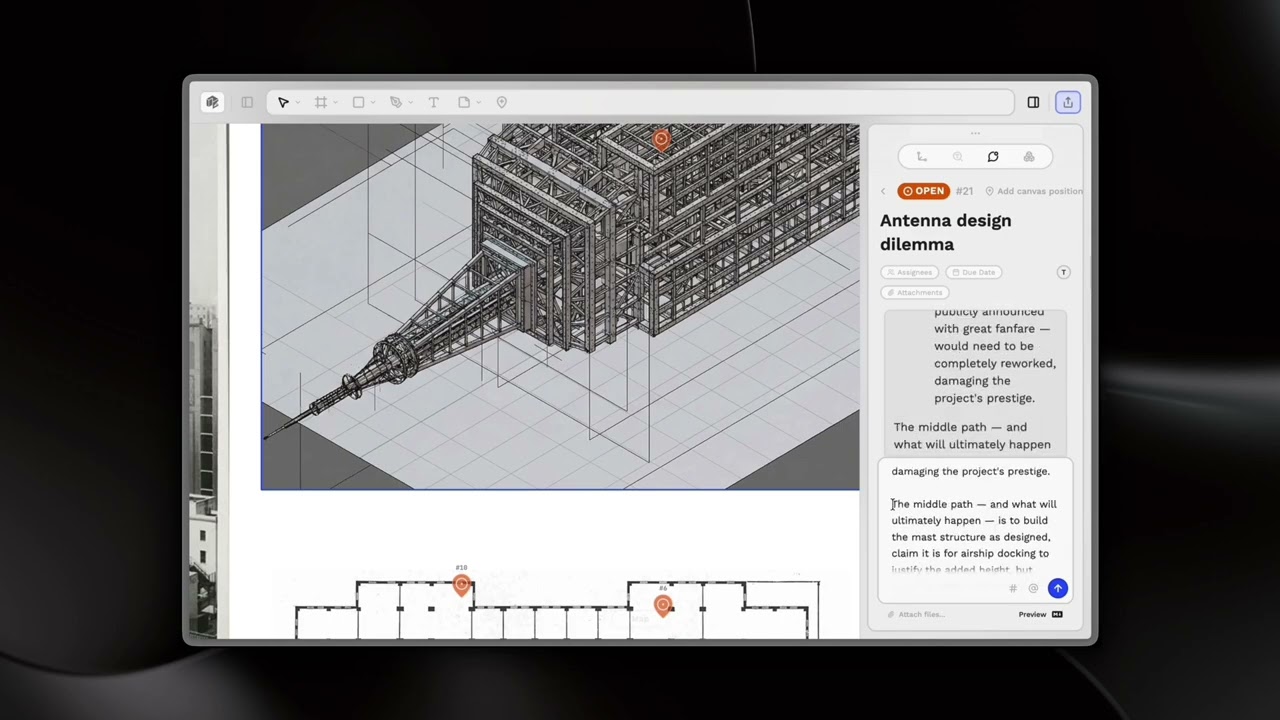
Task: Send the comment with the blue arrow
Action: pos(1057,589)
